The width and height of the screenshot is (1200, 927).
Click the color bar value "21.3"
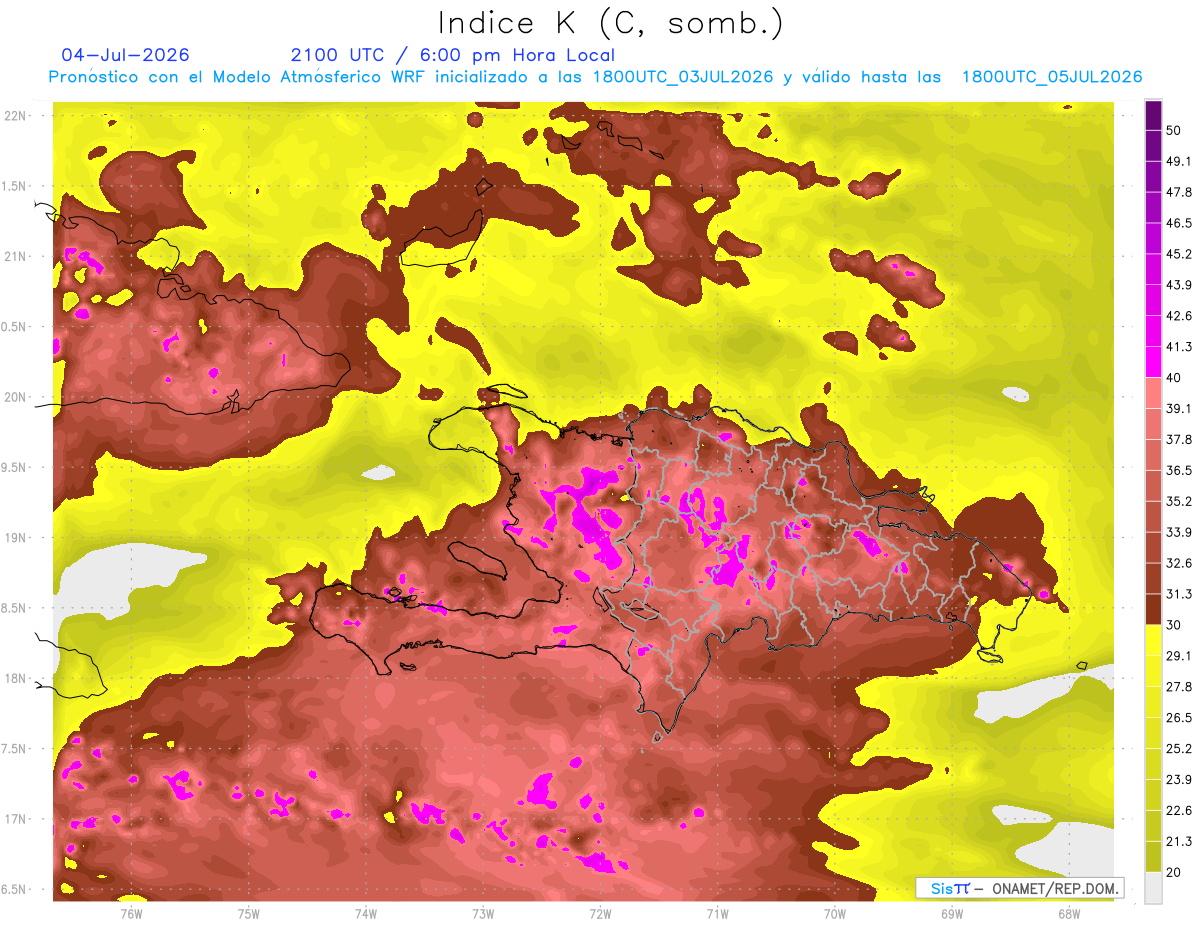(x=1178, y=841)
